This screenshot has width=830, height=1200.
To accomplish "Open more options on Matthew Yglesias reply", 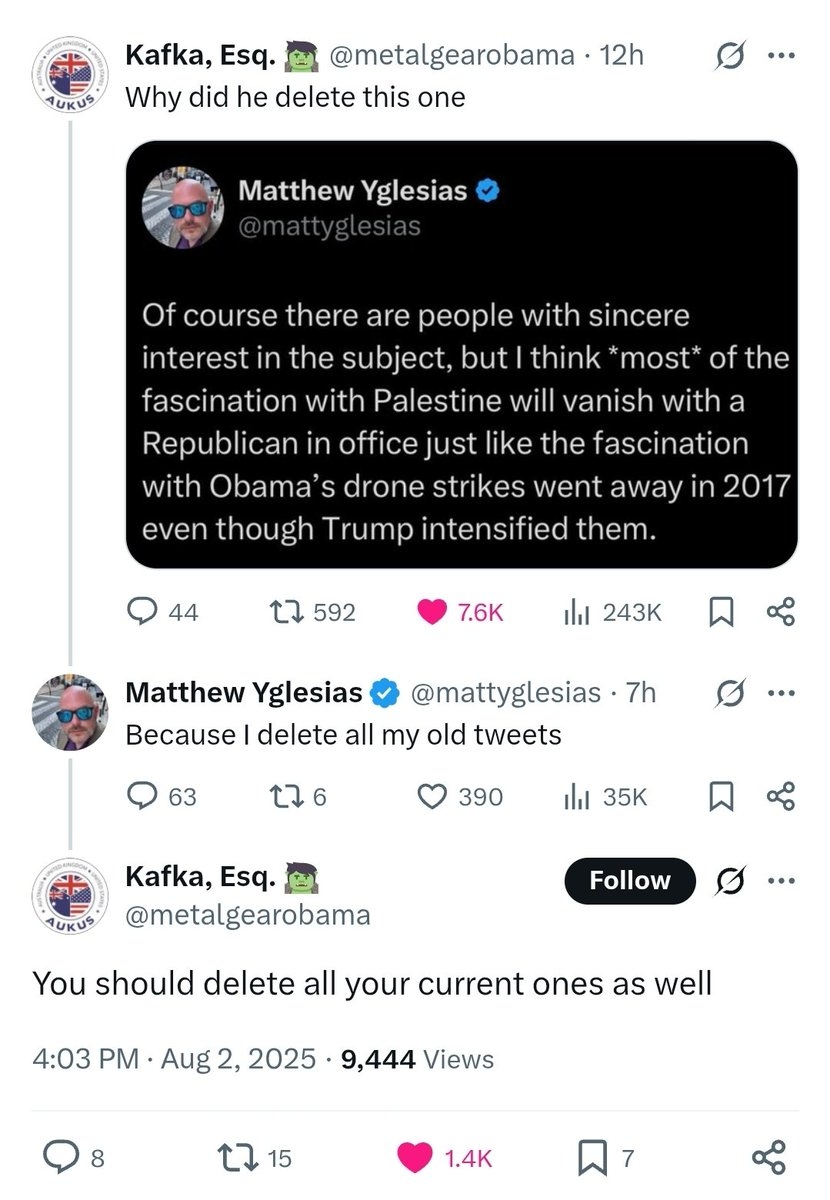I will click(x=779, y=693).
